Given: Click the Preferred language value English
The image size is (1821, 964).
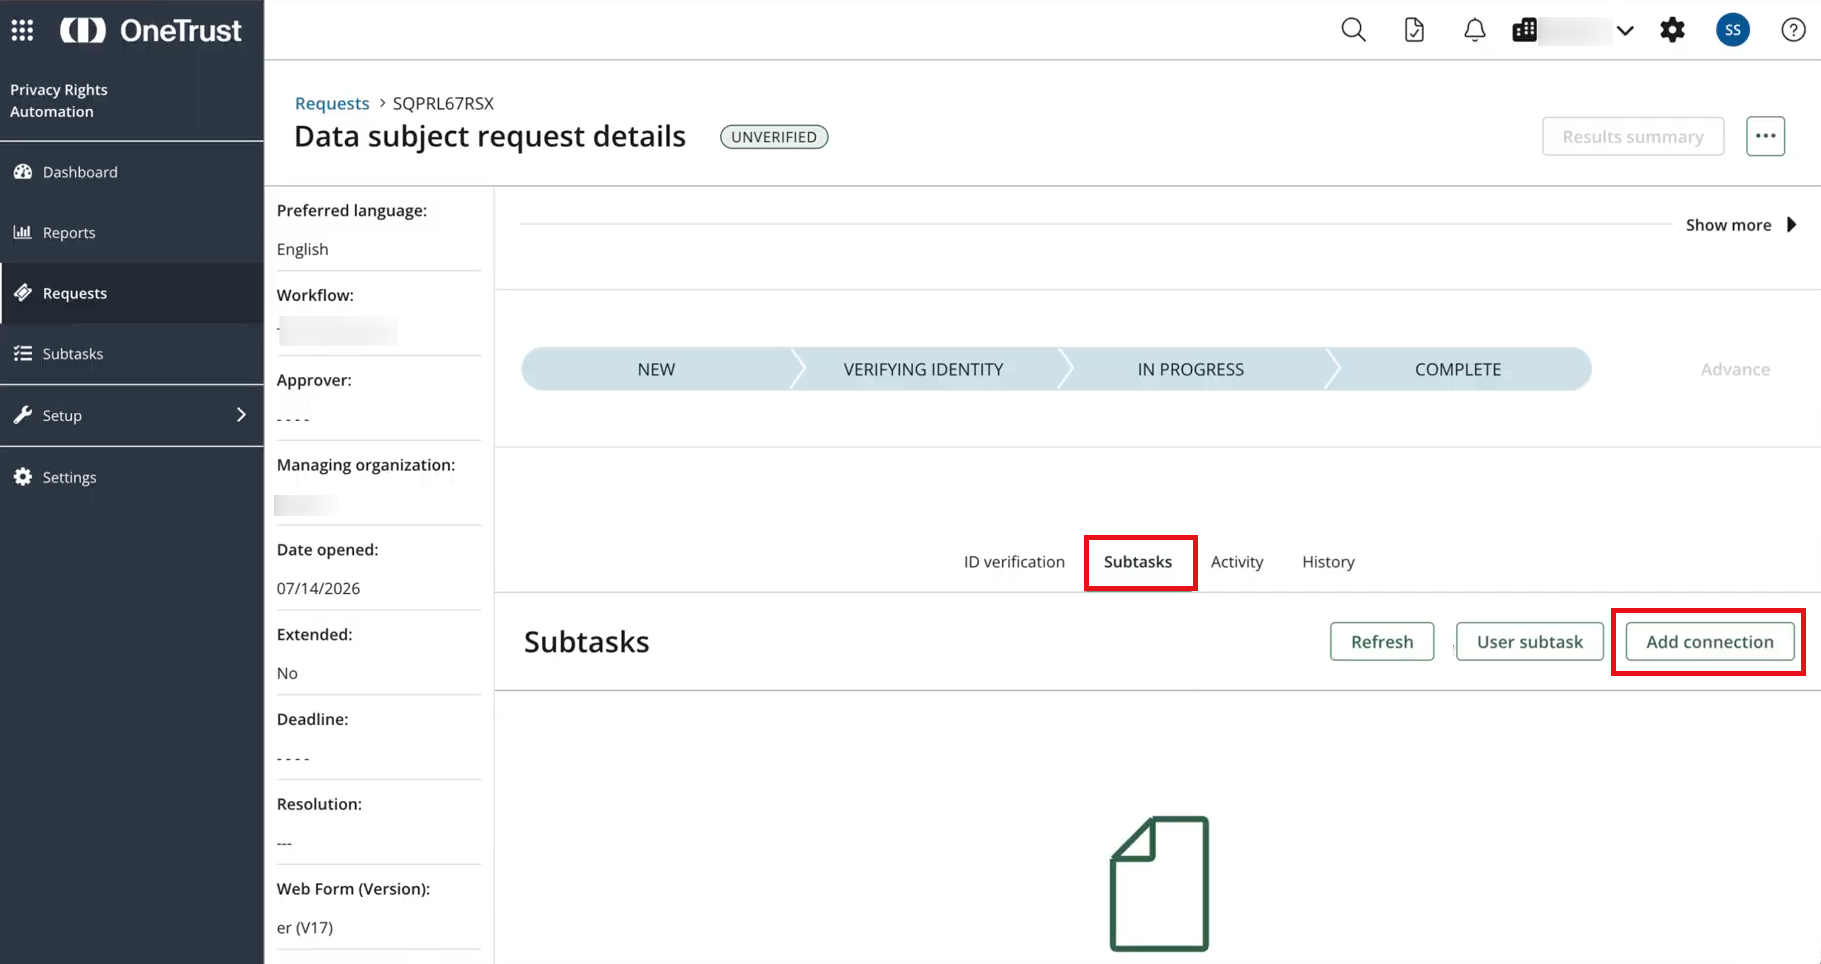Looking at the screenshot, I should tap(302, 249).
